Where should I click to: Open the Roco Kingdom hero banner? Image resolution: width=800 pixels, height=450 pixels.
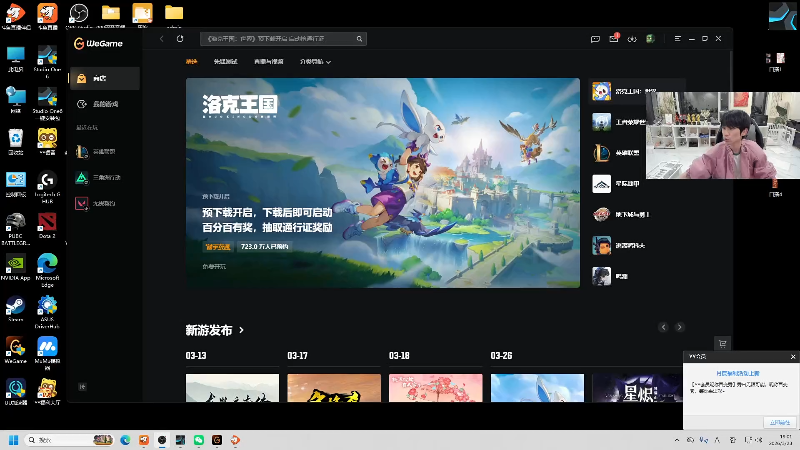click(x=383, y=183)
